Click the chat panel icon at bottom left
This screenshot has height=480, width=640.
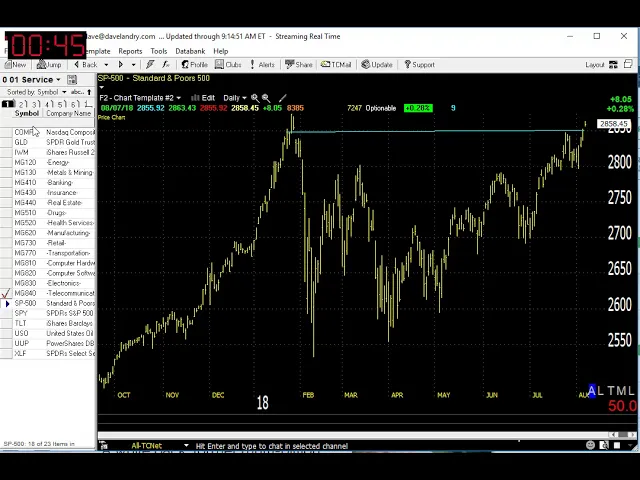[x=104, y=446]
